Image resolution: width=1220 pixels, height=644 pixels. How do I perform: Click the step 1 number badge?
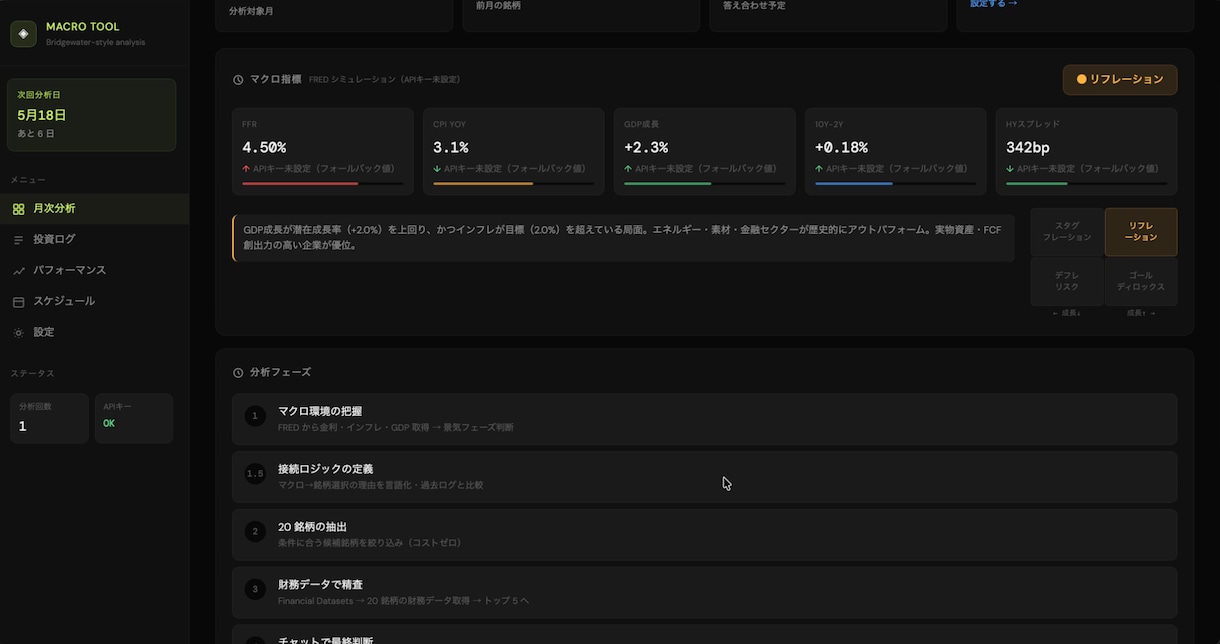[x=255, y=416]
